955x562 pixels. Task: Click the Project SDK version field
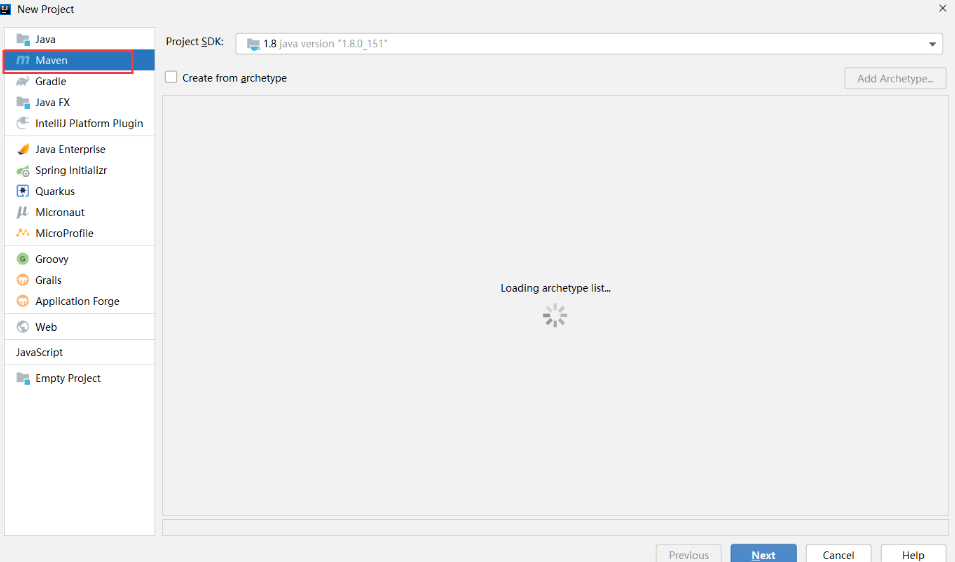coord(589,44)
